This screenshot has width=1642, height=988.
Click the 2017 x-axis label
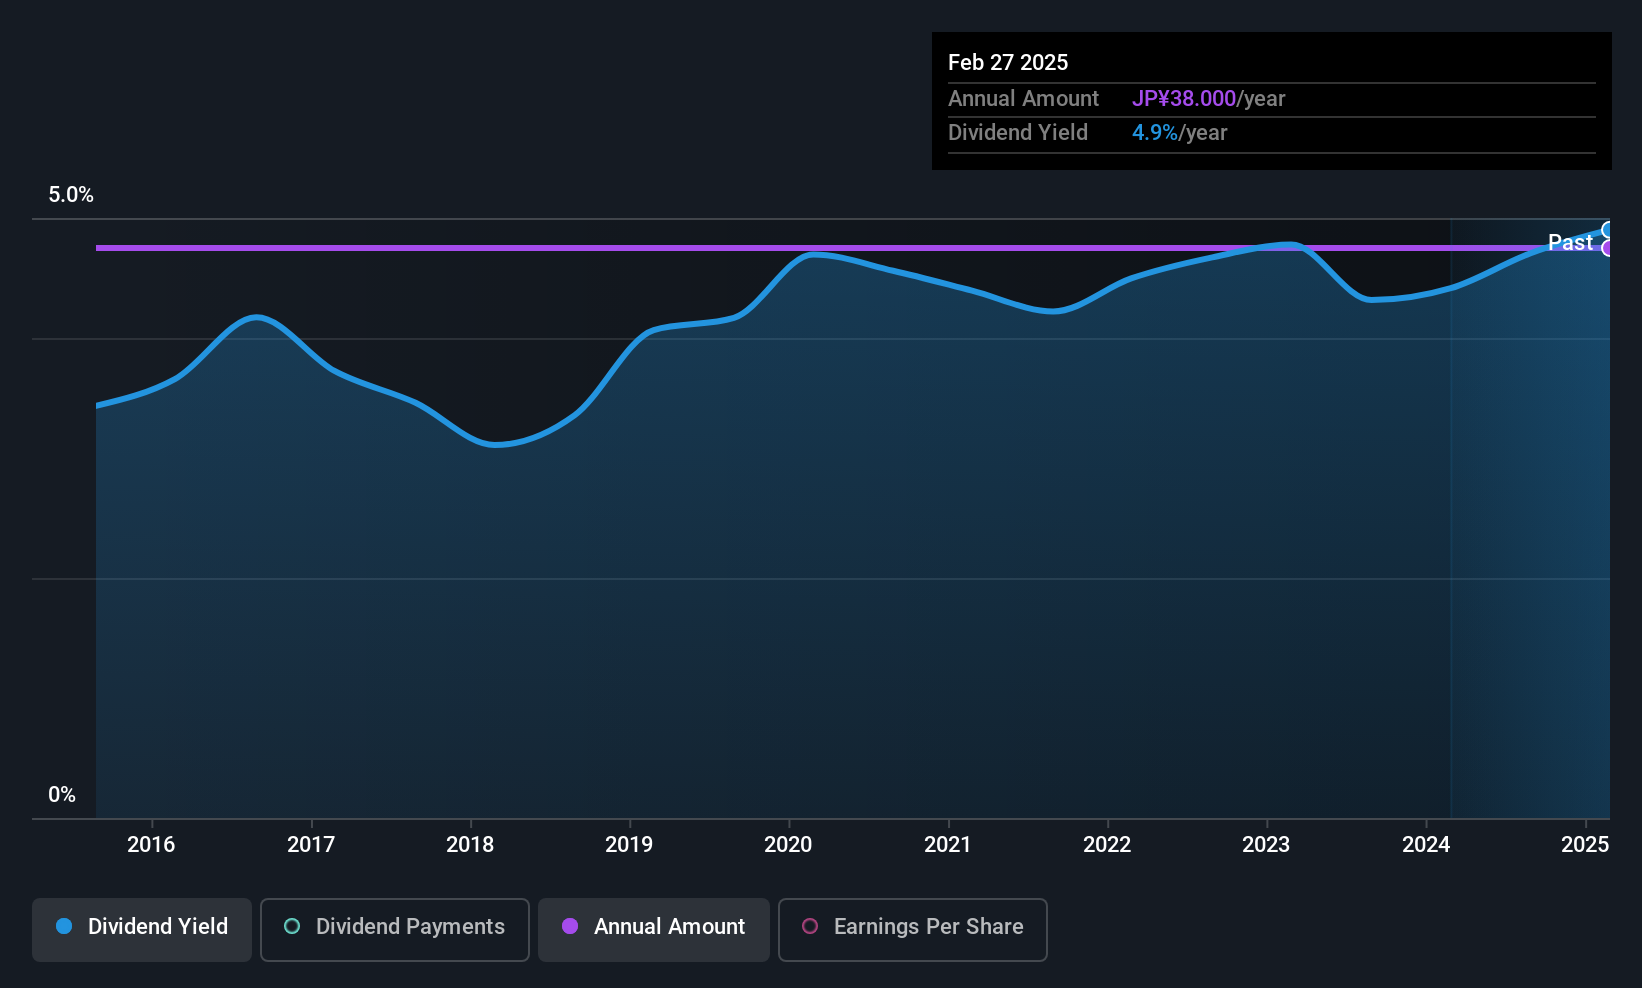click(311, 844)
